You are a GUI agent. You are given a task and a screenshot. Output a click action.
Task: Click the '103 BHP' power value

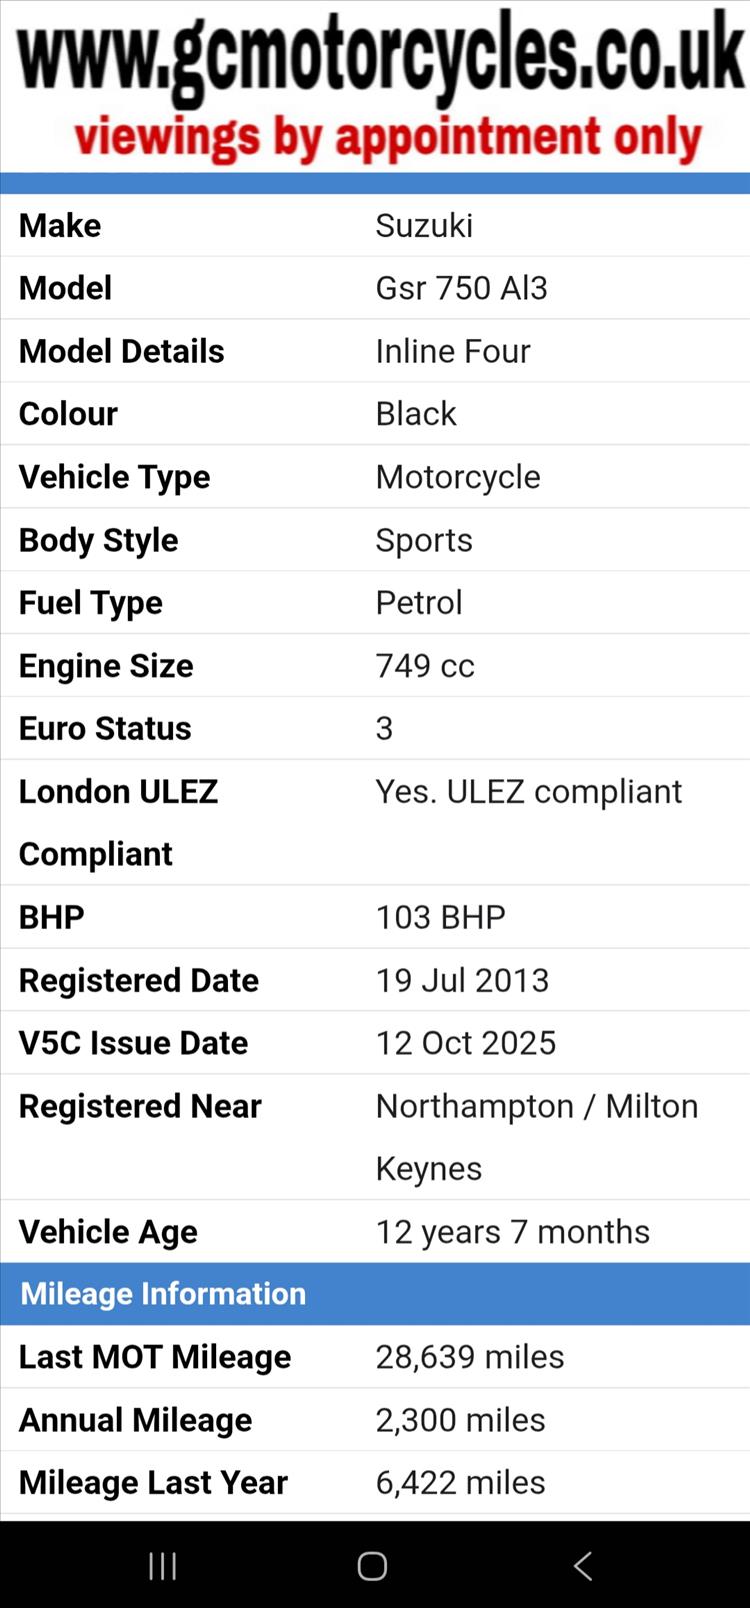[440, 917]
